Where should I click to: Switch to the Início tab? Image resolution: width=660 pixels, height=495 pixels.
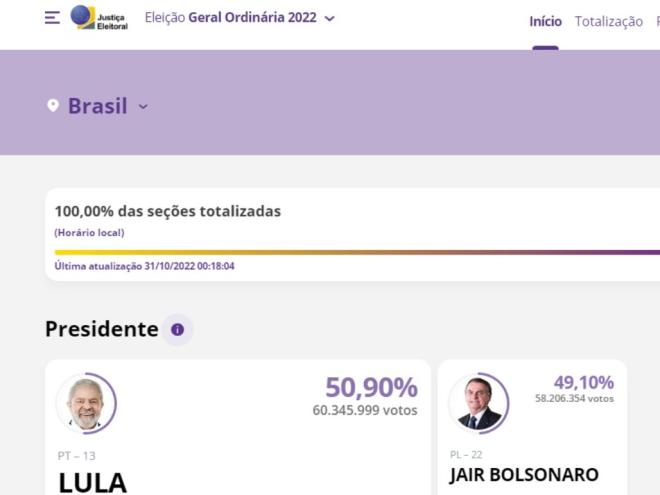[x=545, y=21]
